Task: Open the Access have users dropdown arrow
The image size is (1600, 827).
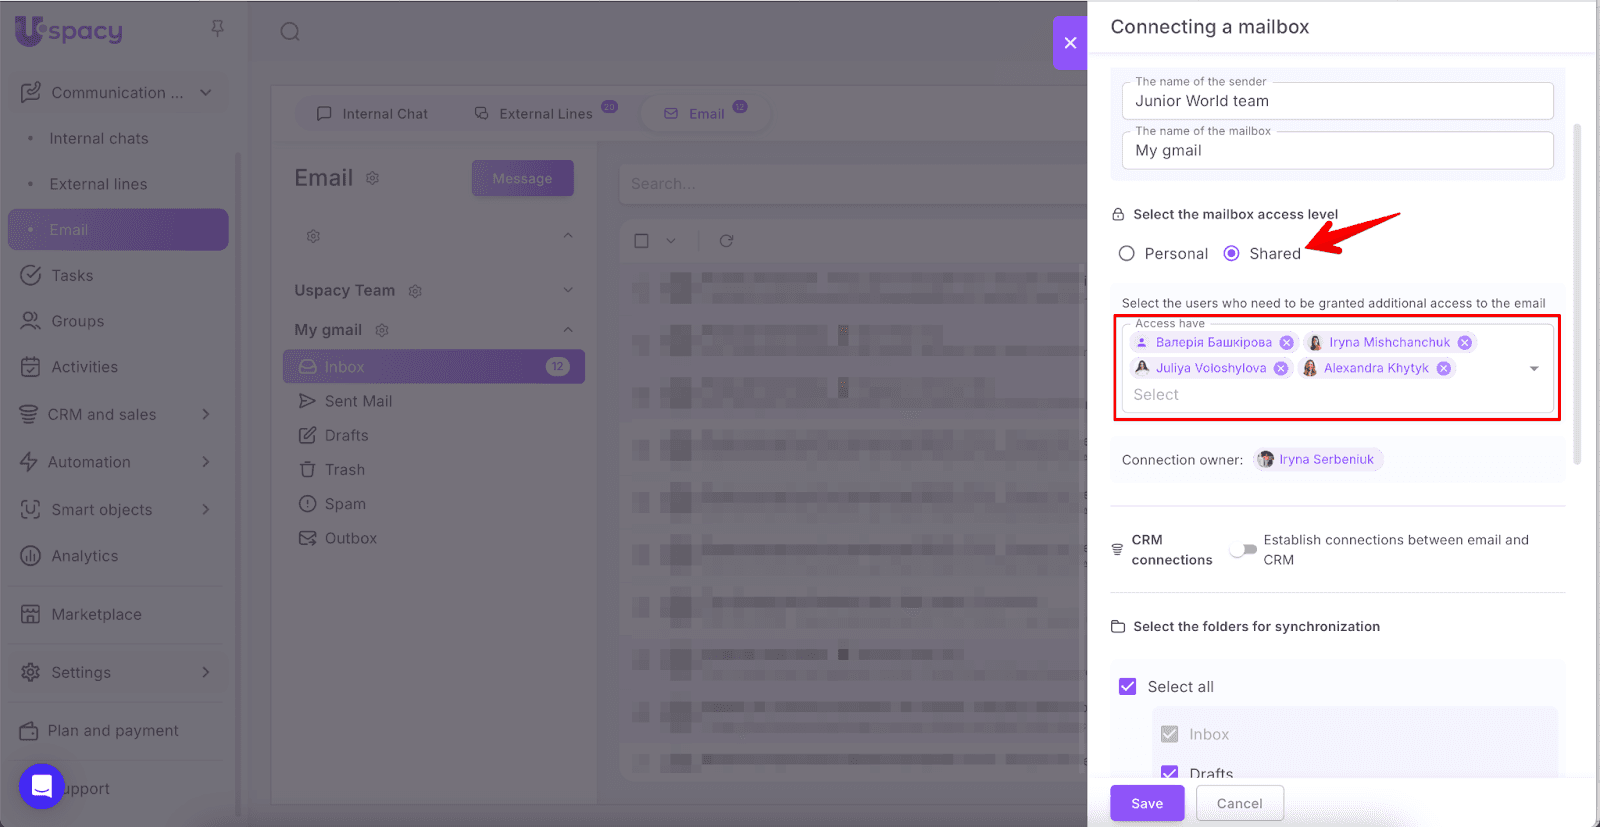Action: click(x=1534, y=369)
